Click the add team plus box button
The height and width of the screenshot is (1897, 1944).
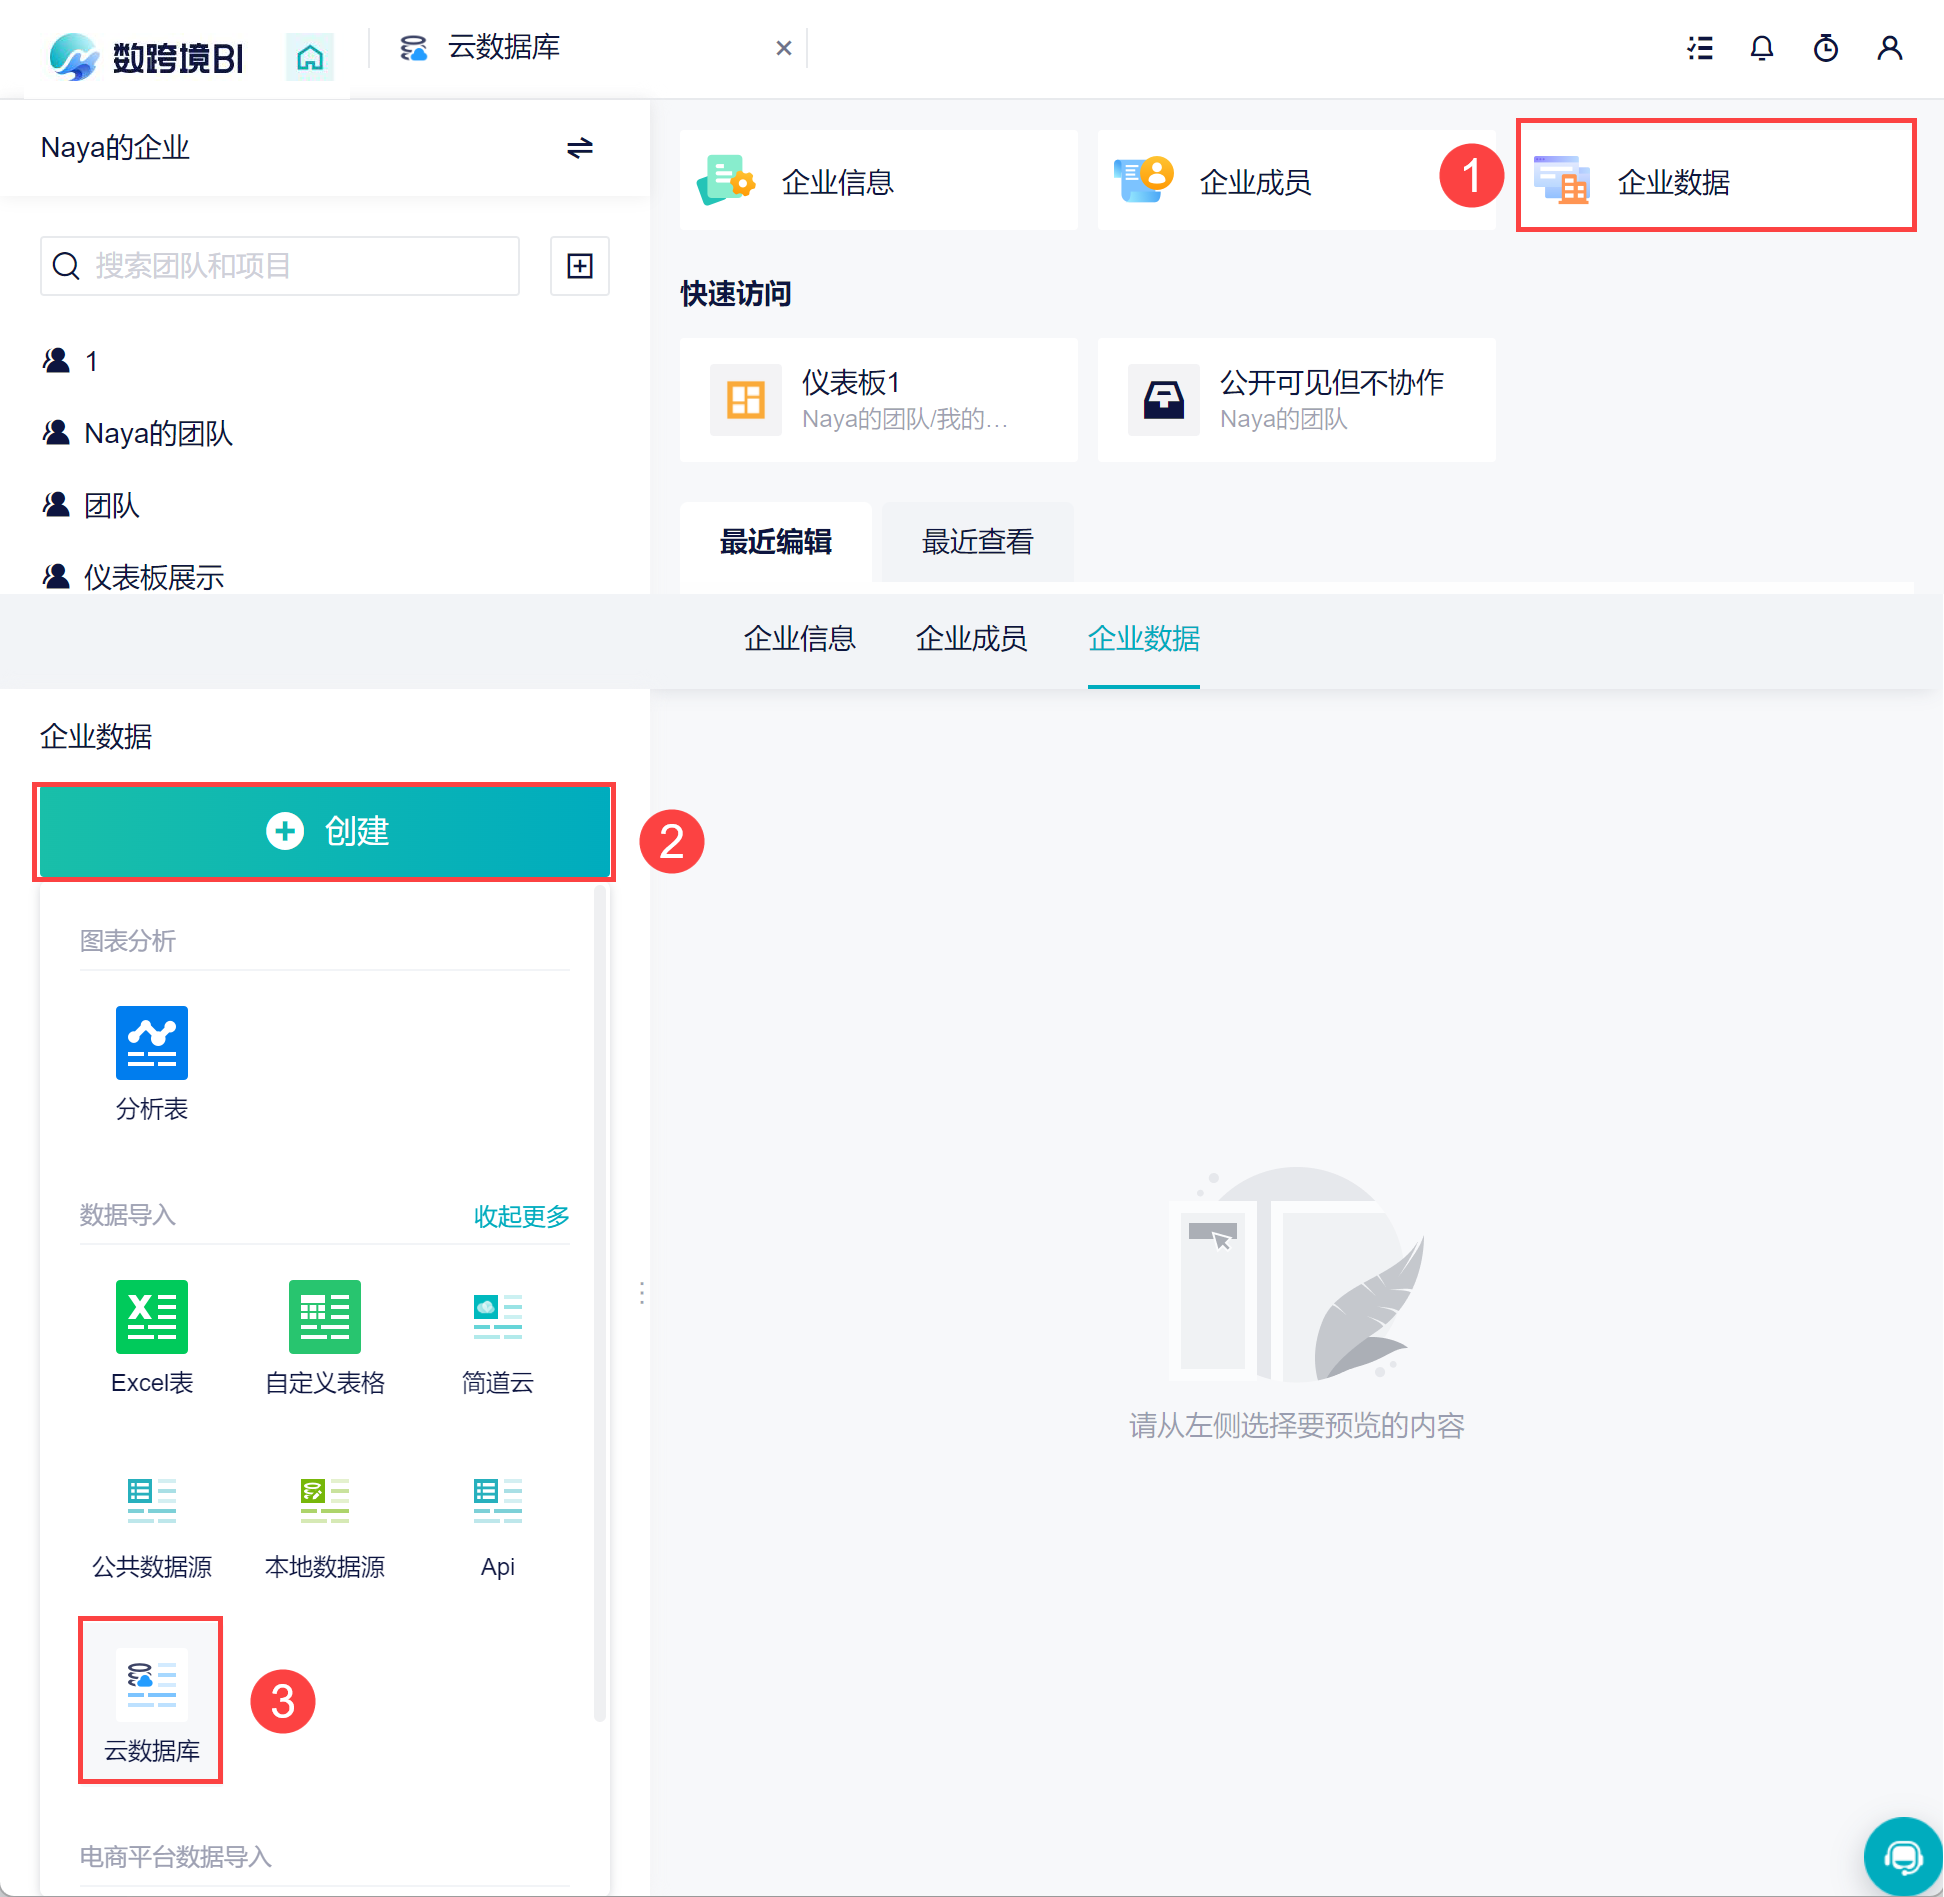pyautogui.click(x=579, y=266)
